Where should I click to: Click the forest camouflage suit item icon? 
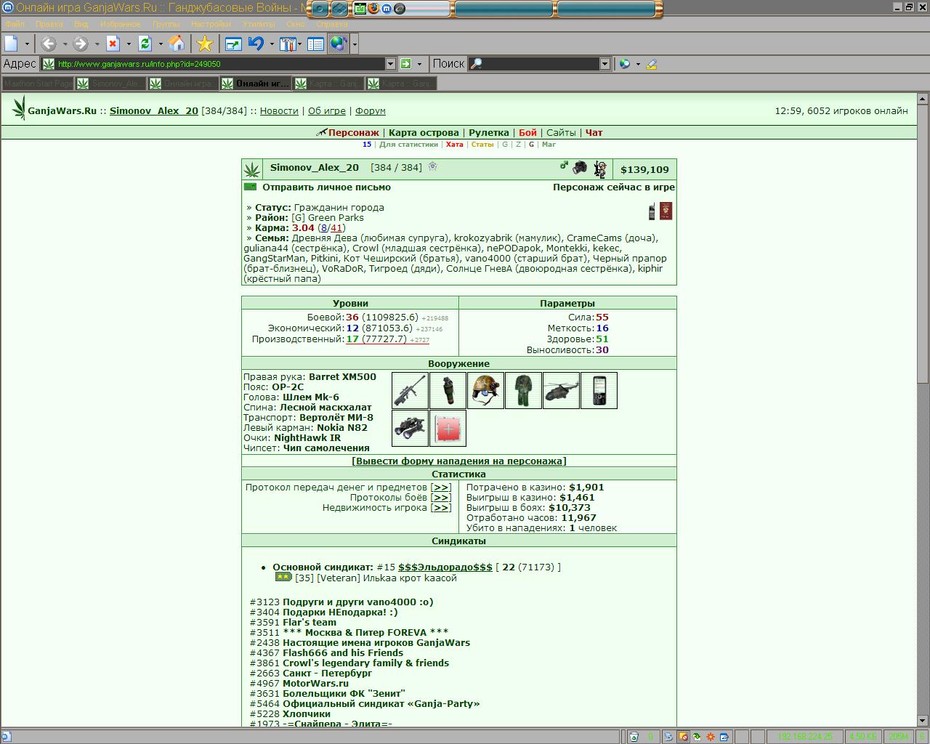point(524,390)
